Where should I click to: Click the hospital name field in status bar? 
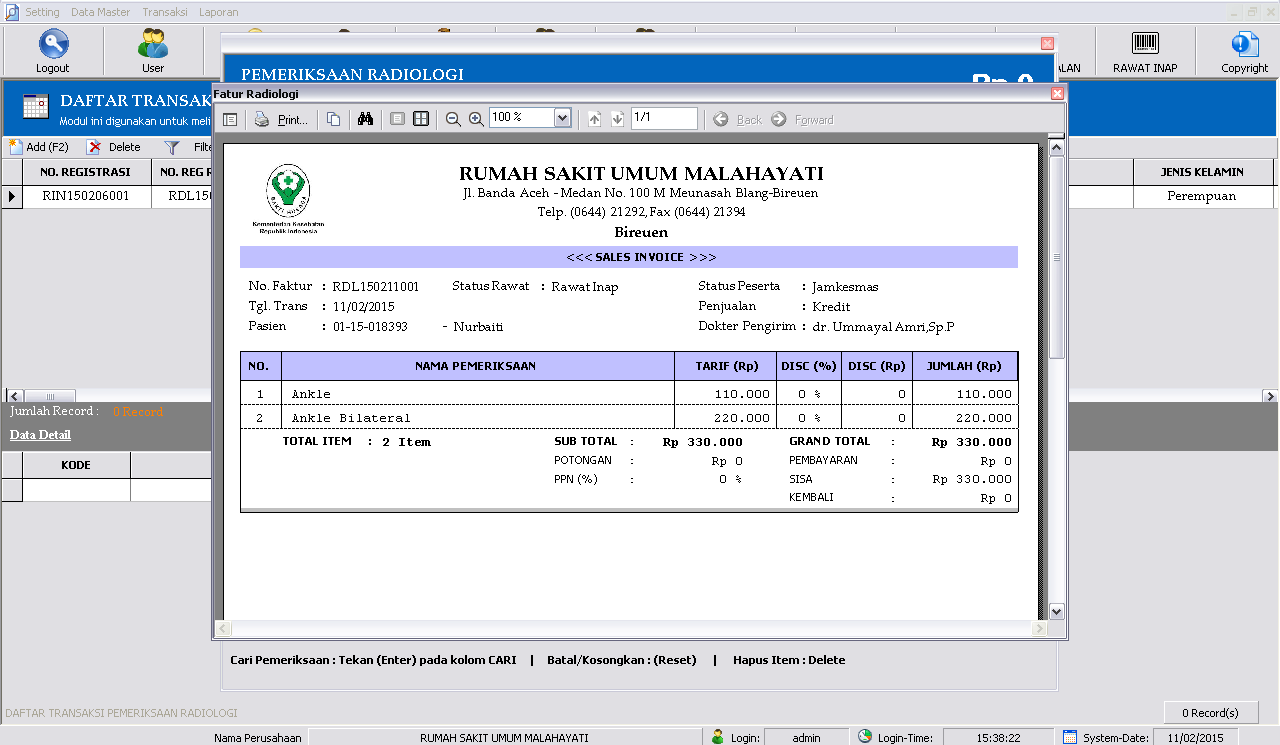(504, 737)
